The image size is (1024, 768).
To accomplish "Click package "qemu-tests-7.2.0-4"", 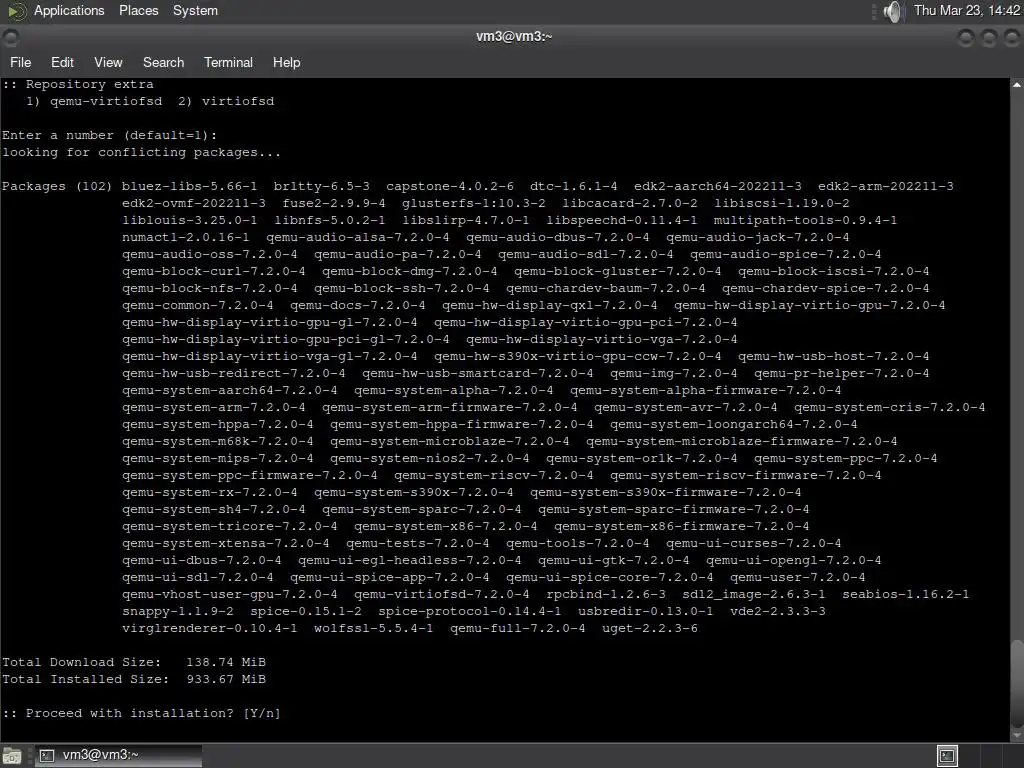I will click(417, 543).
